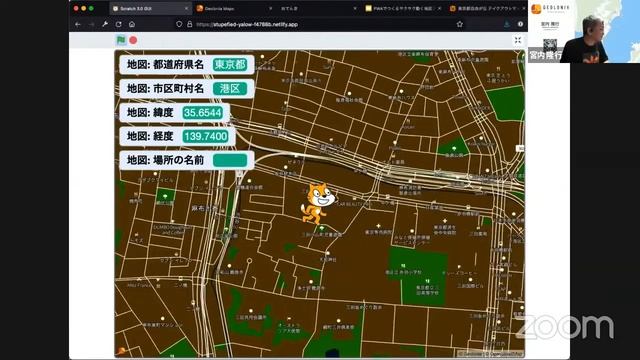
Task: Click the netlify.app URL in address bar
Action: click(247, 24)
